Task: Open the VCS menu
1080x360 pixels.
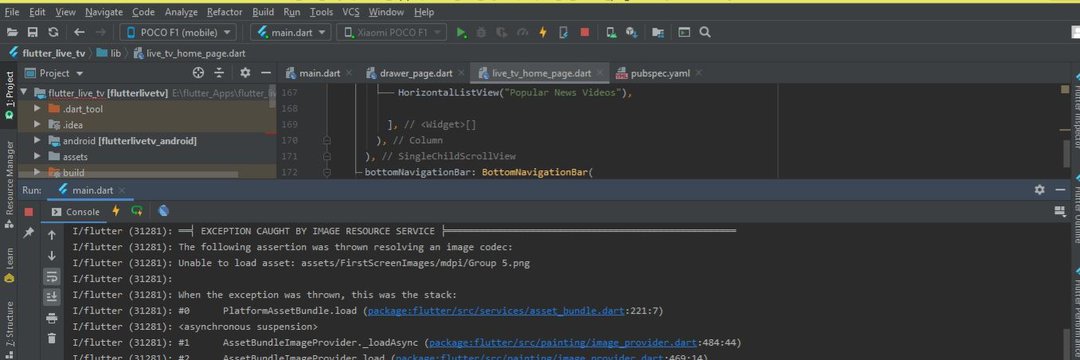Action: (x=351, y=12)
